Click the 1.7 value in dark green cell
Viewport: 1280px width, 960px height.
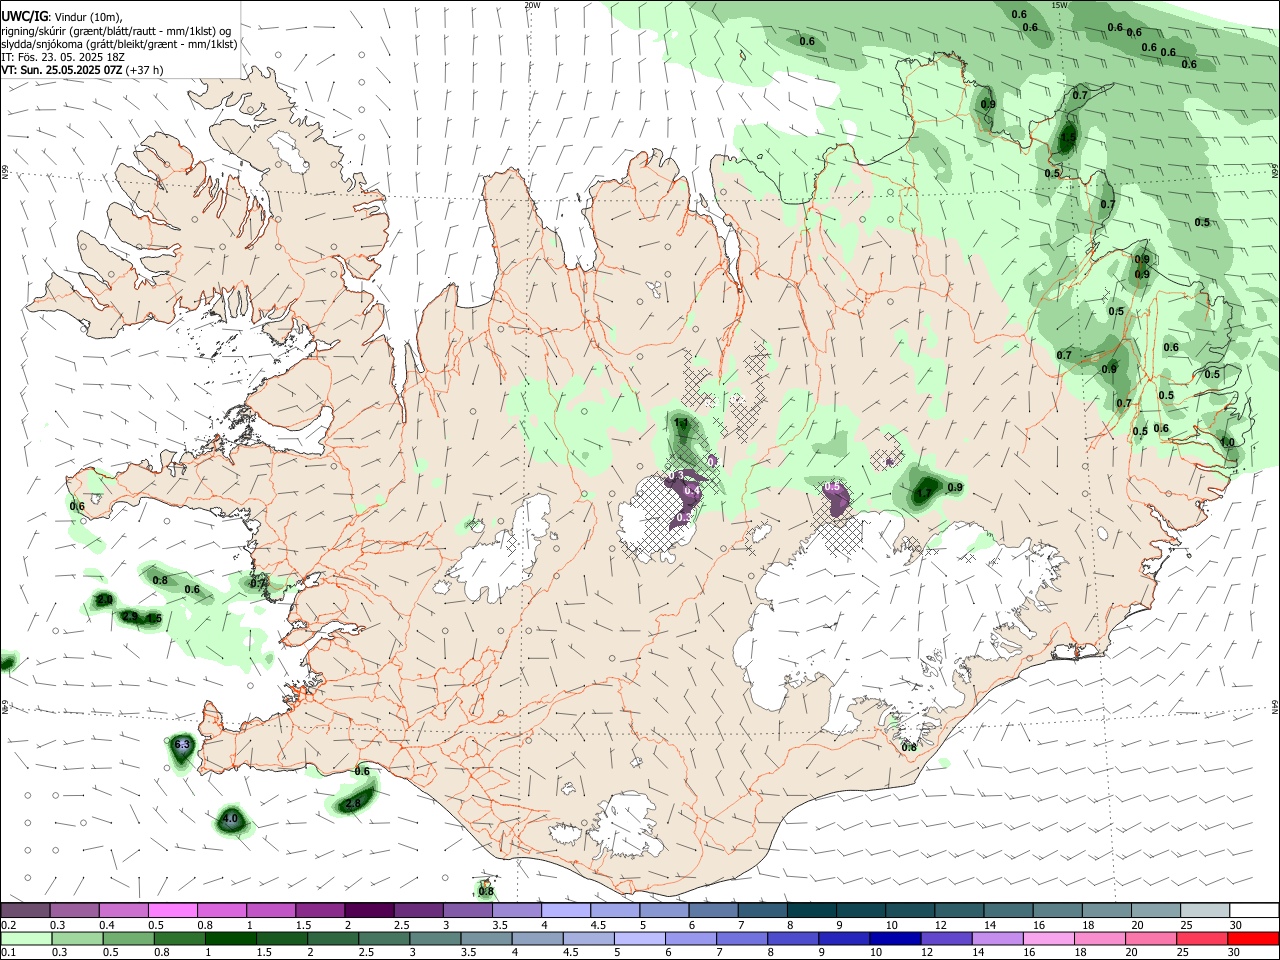point(924,493)
